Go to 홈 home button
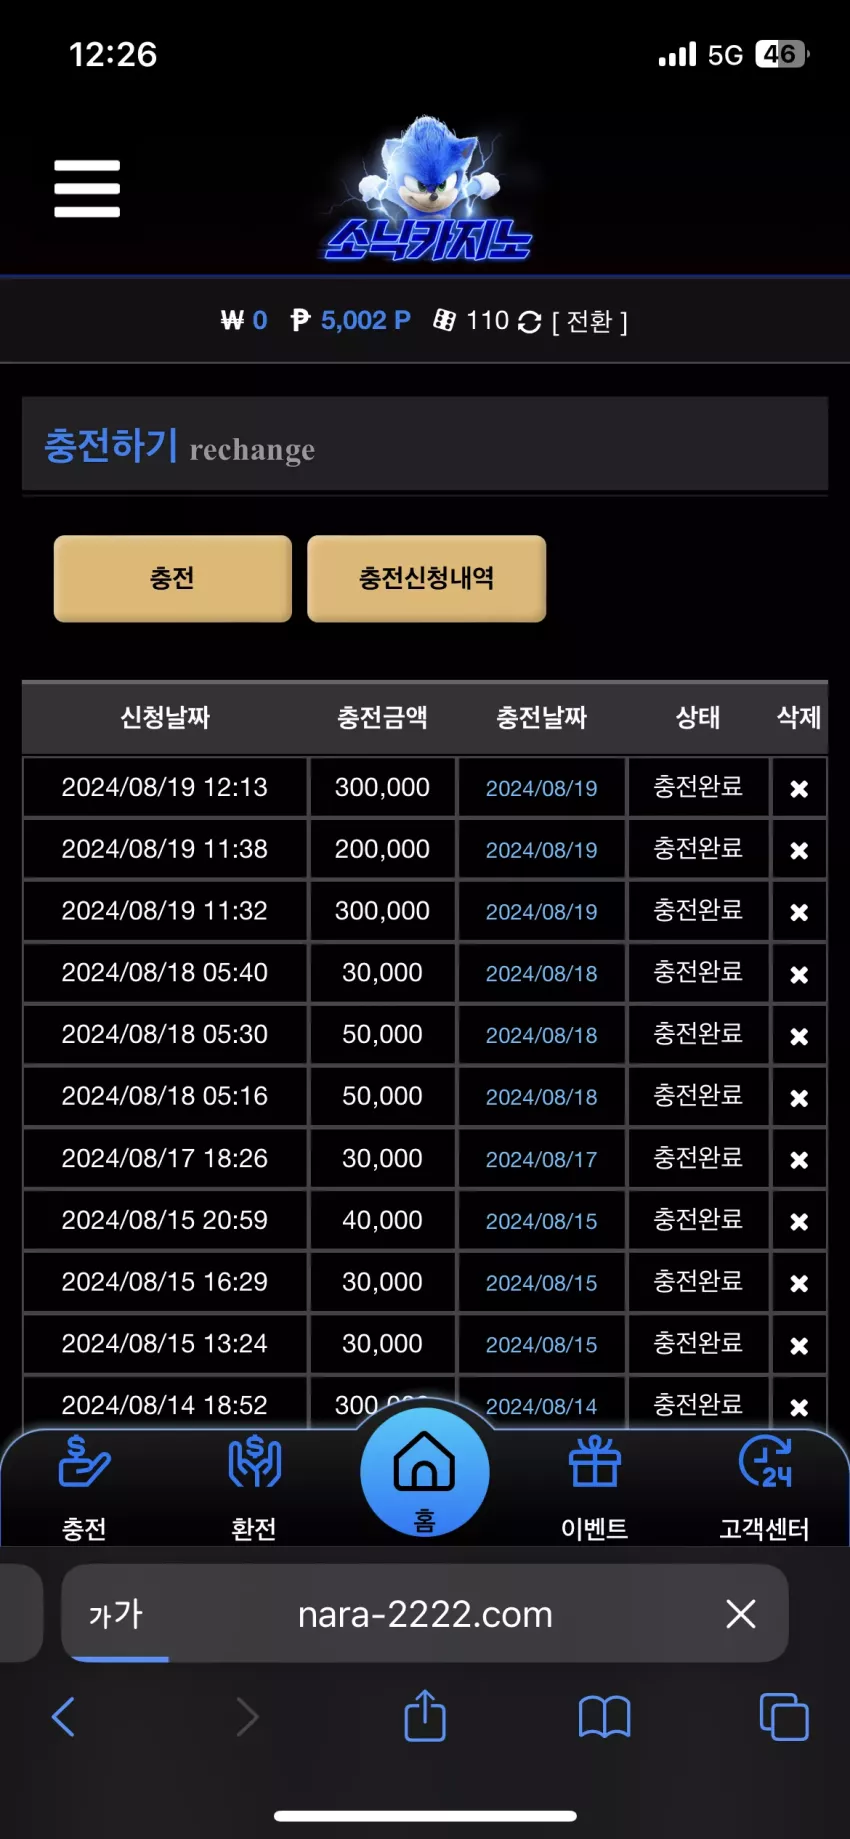The width and height of the screenshot is (850, 1839). pos(425,1472)
